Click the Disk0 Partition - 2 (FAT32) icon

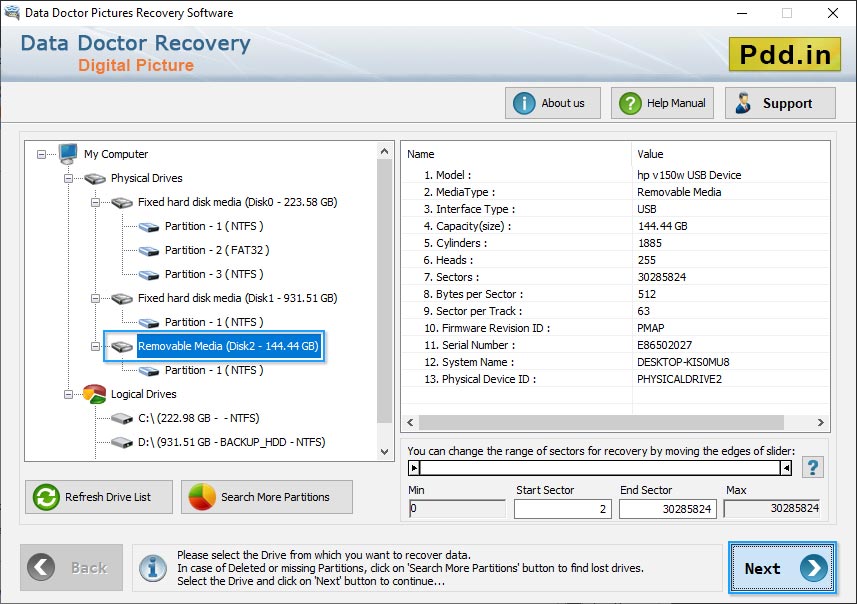[149, 251]
